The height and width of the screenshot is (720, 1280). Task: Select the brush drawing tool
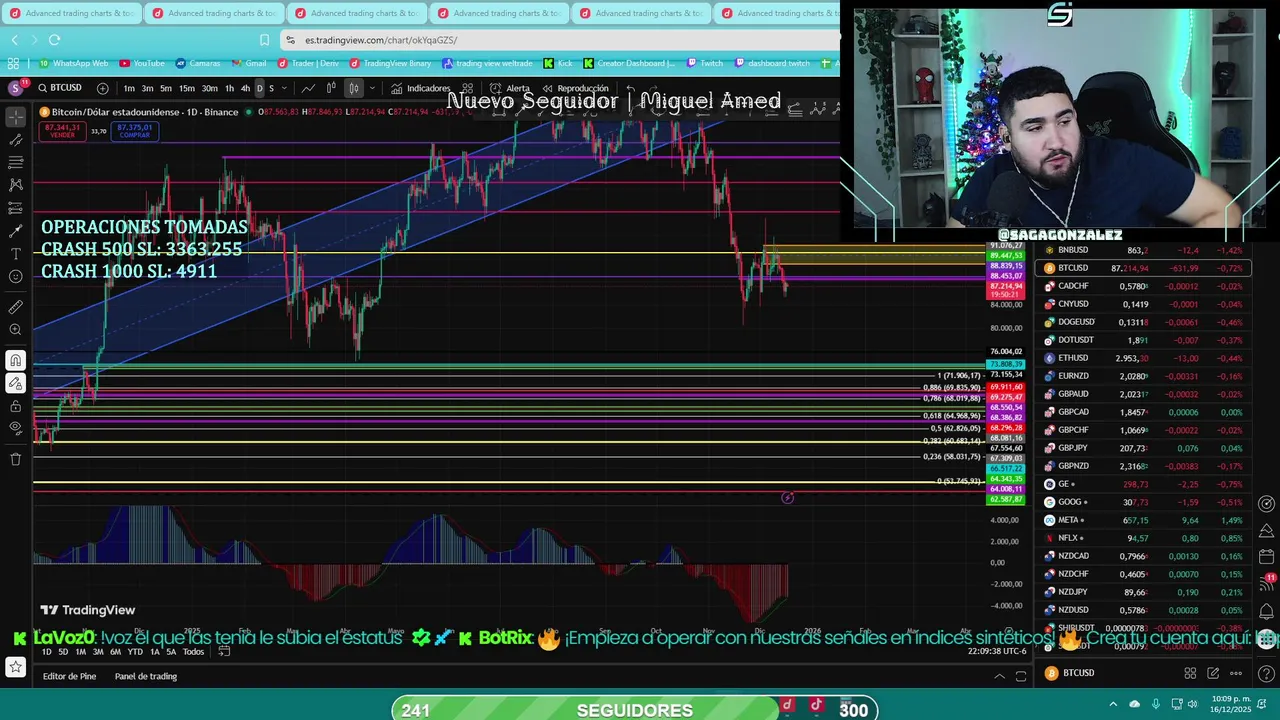coord(15,231)
